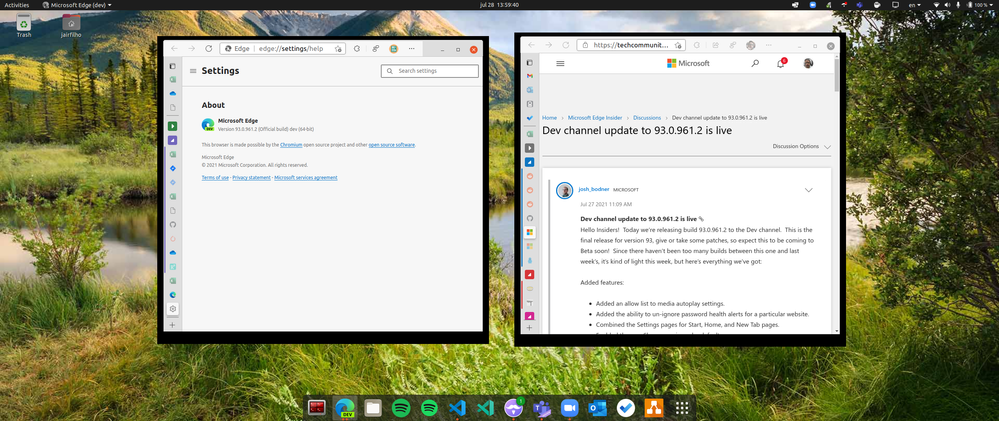Open Zoom in the dock

coord(569,408)
